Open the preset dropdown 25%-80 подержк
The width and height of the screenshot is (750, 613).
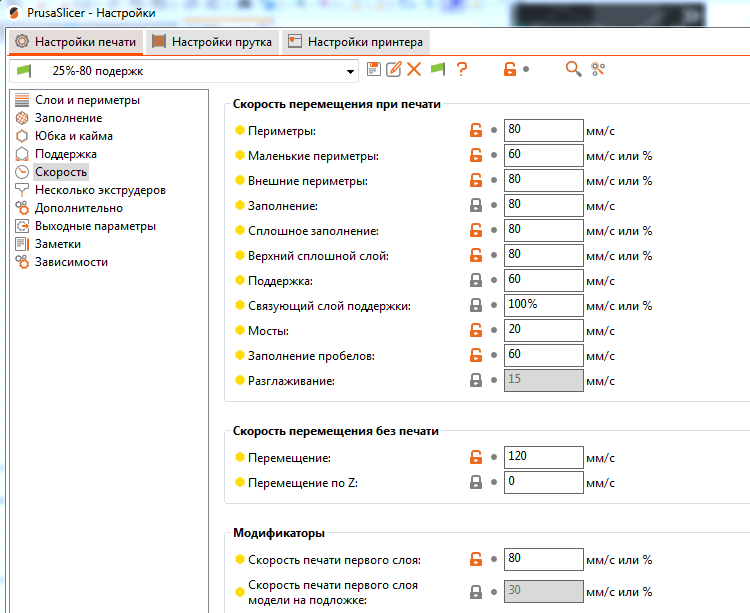coord(184,71)
